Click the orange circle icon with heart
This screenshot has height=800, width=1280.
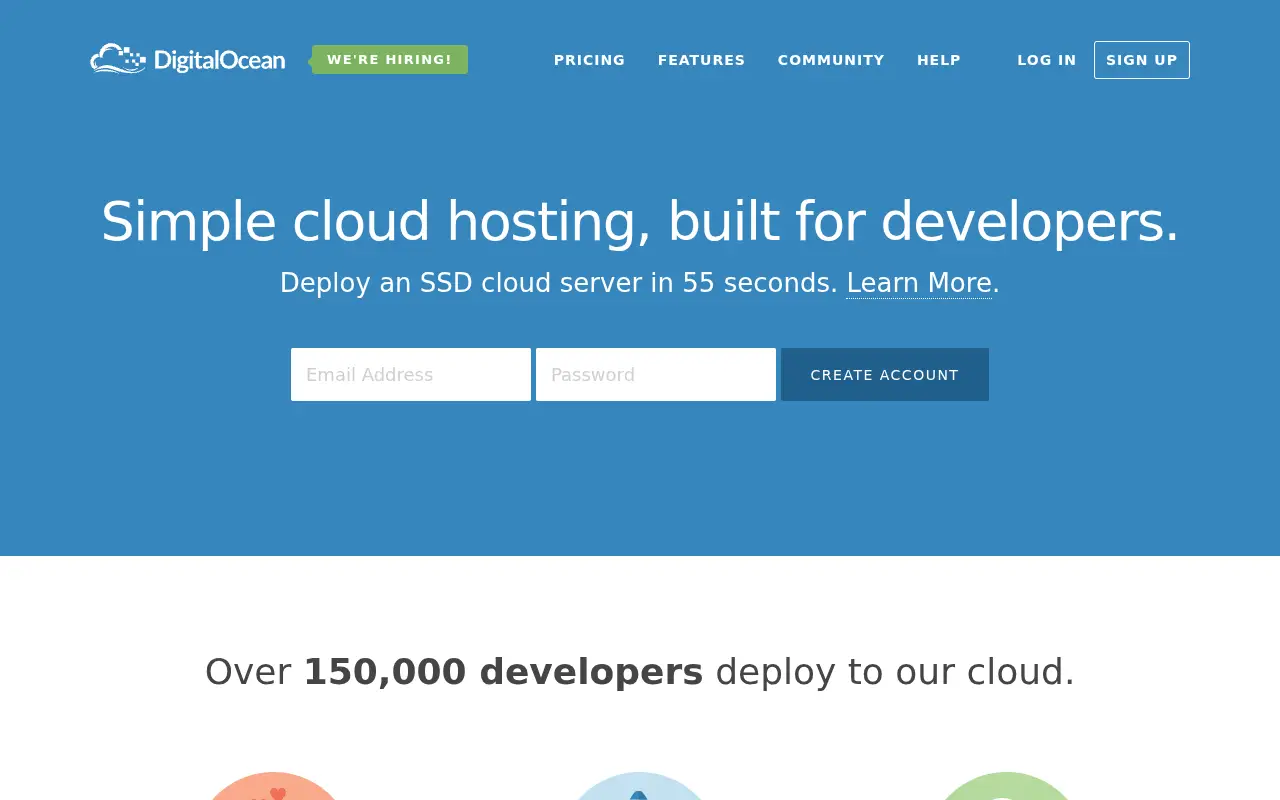point(273,786)
